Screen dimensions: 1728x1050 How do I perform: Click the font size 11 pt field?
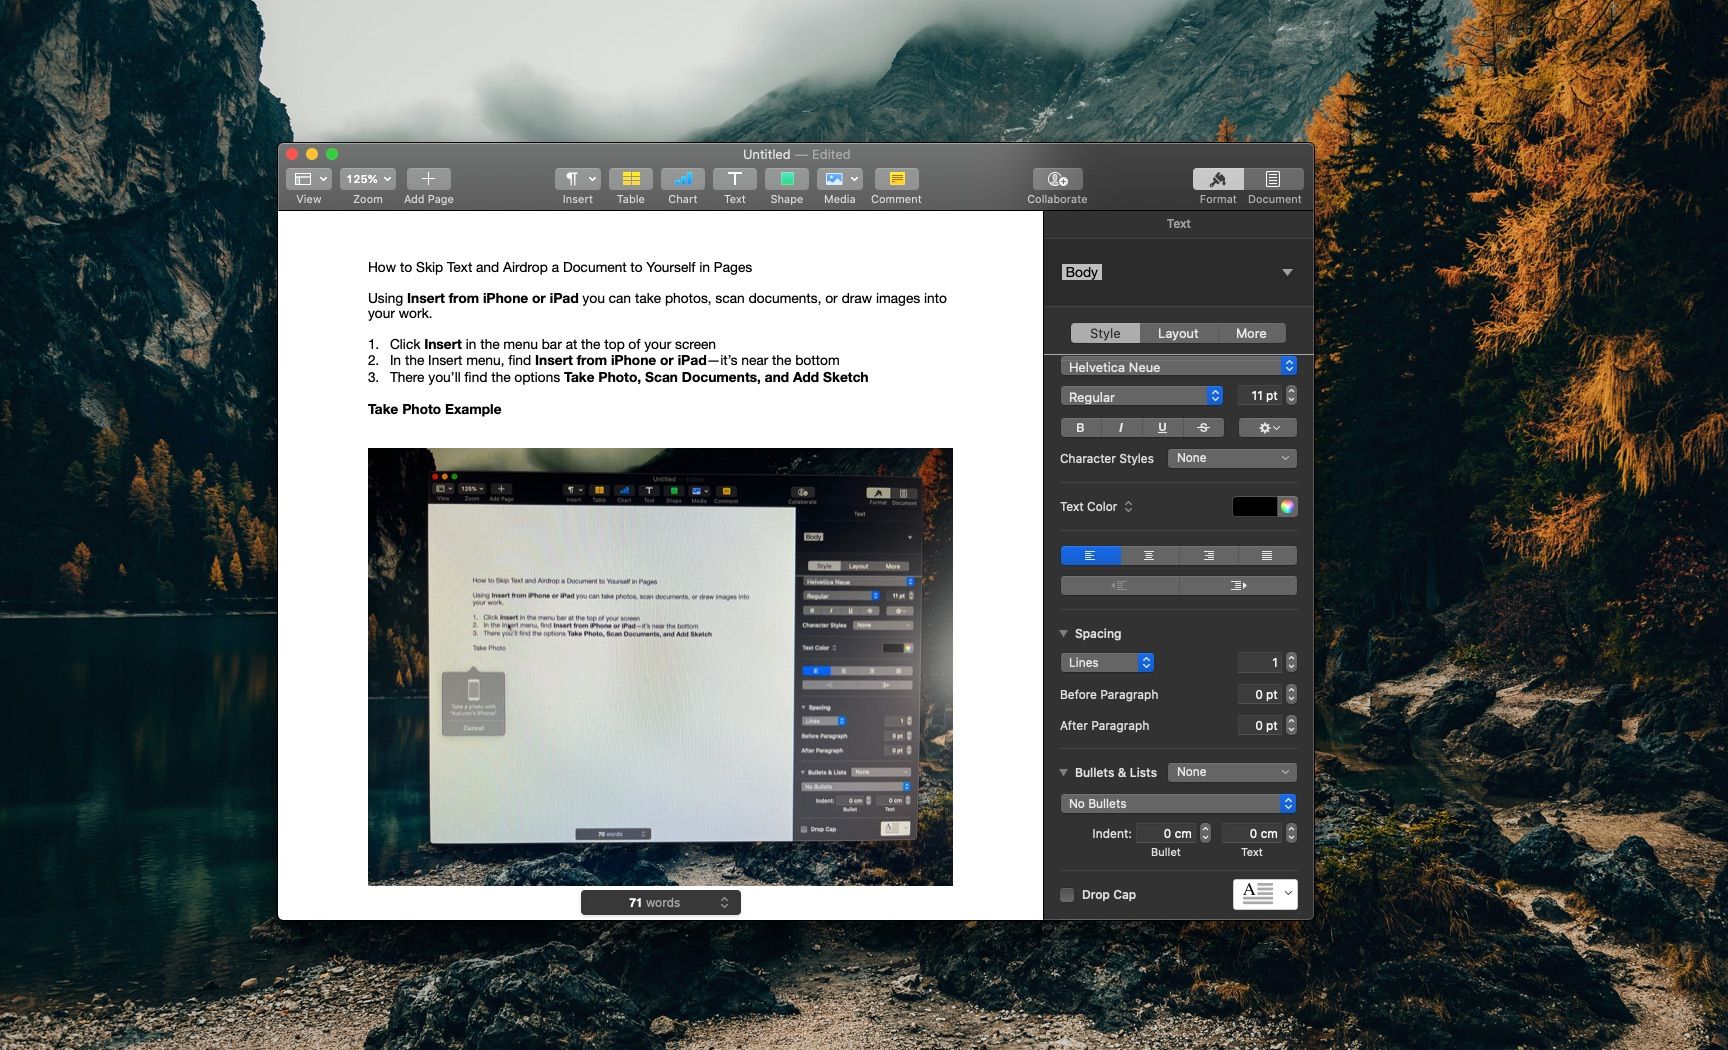tap(1260, 396)
